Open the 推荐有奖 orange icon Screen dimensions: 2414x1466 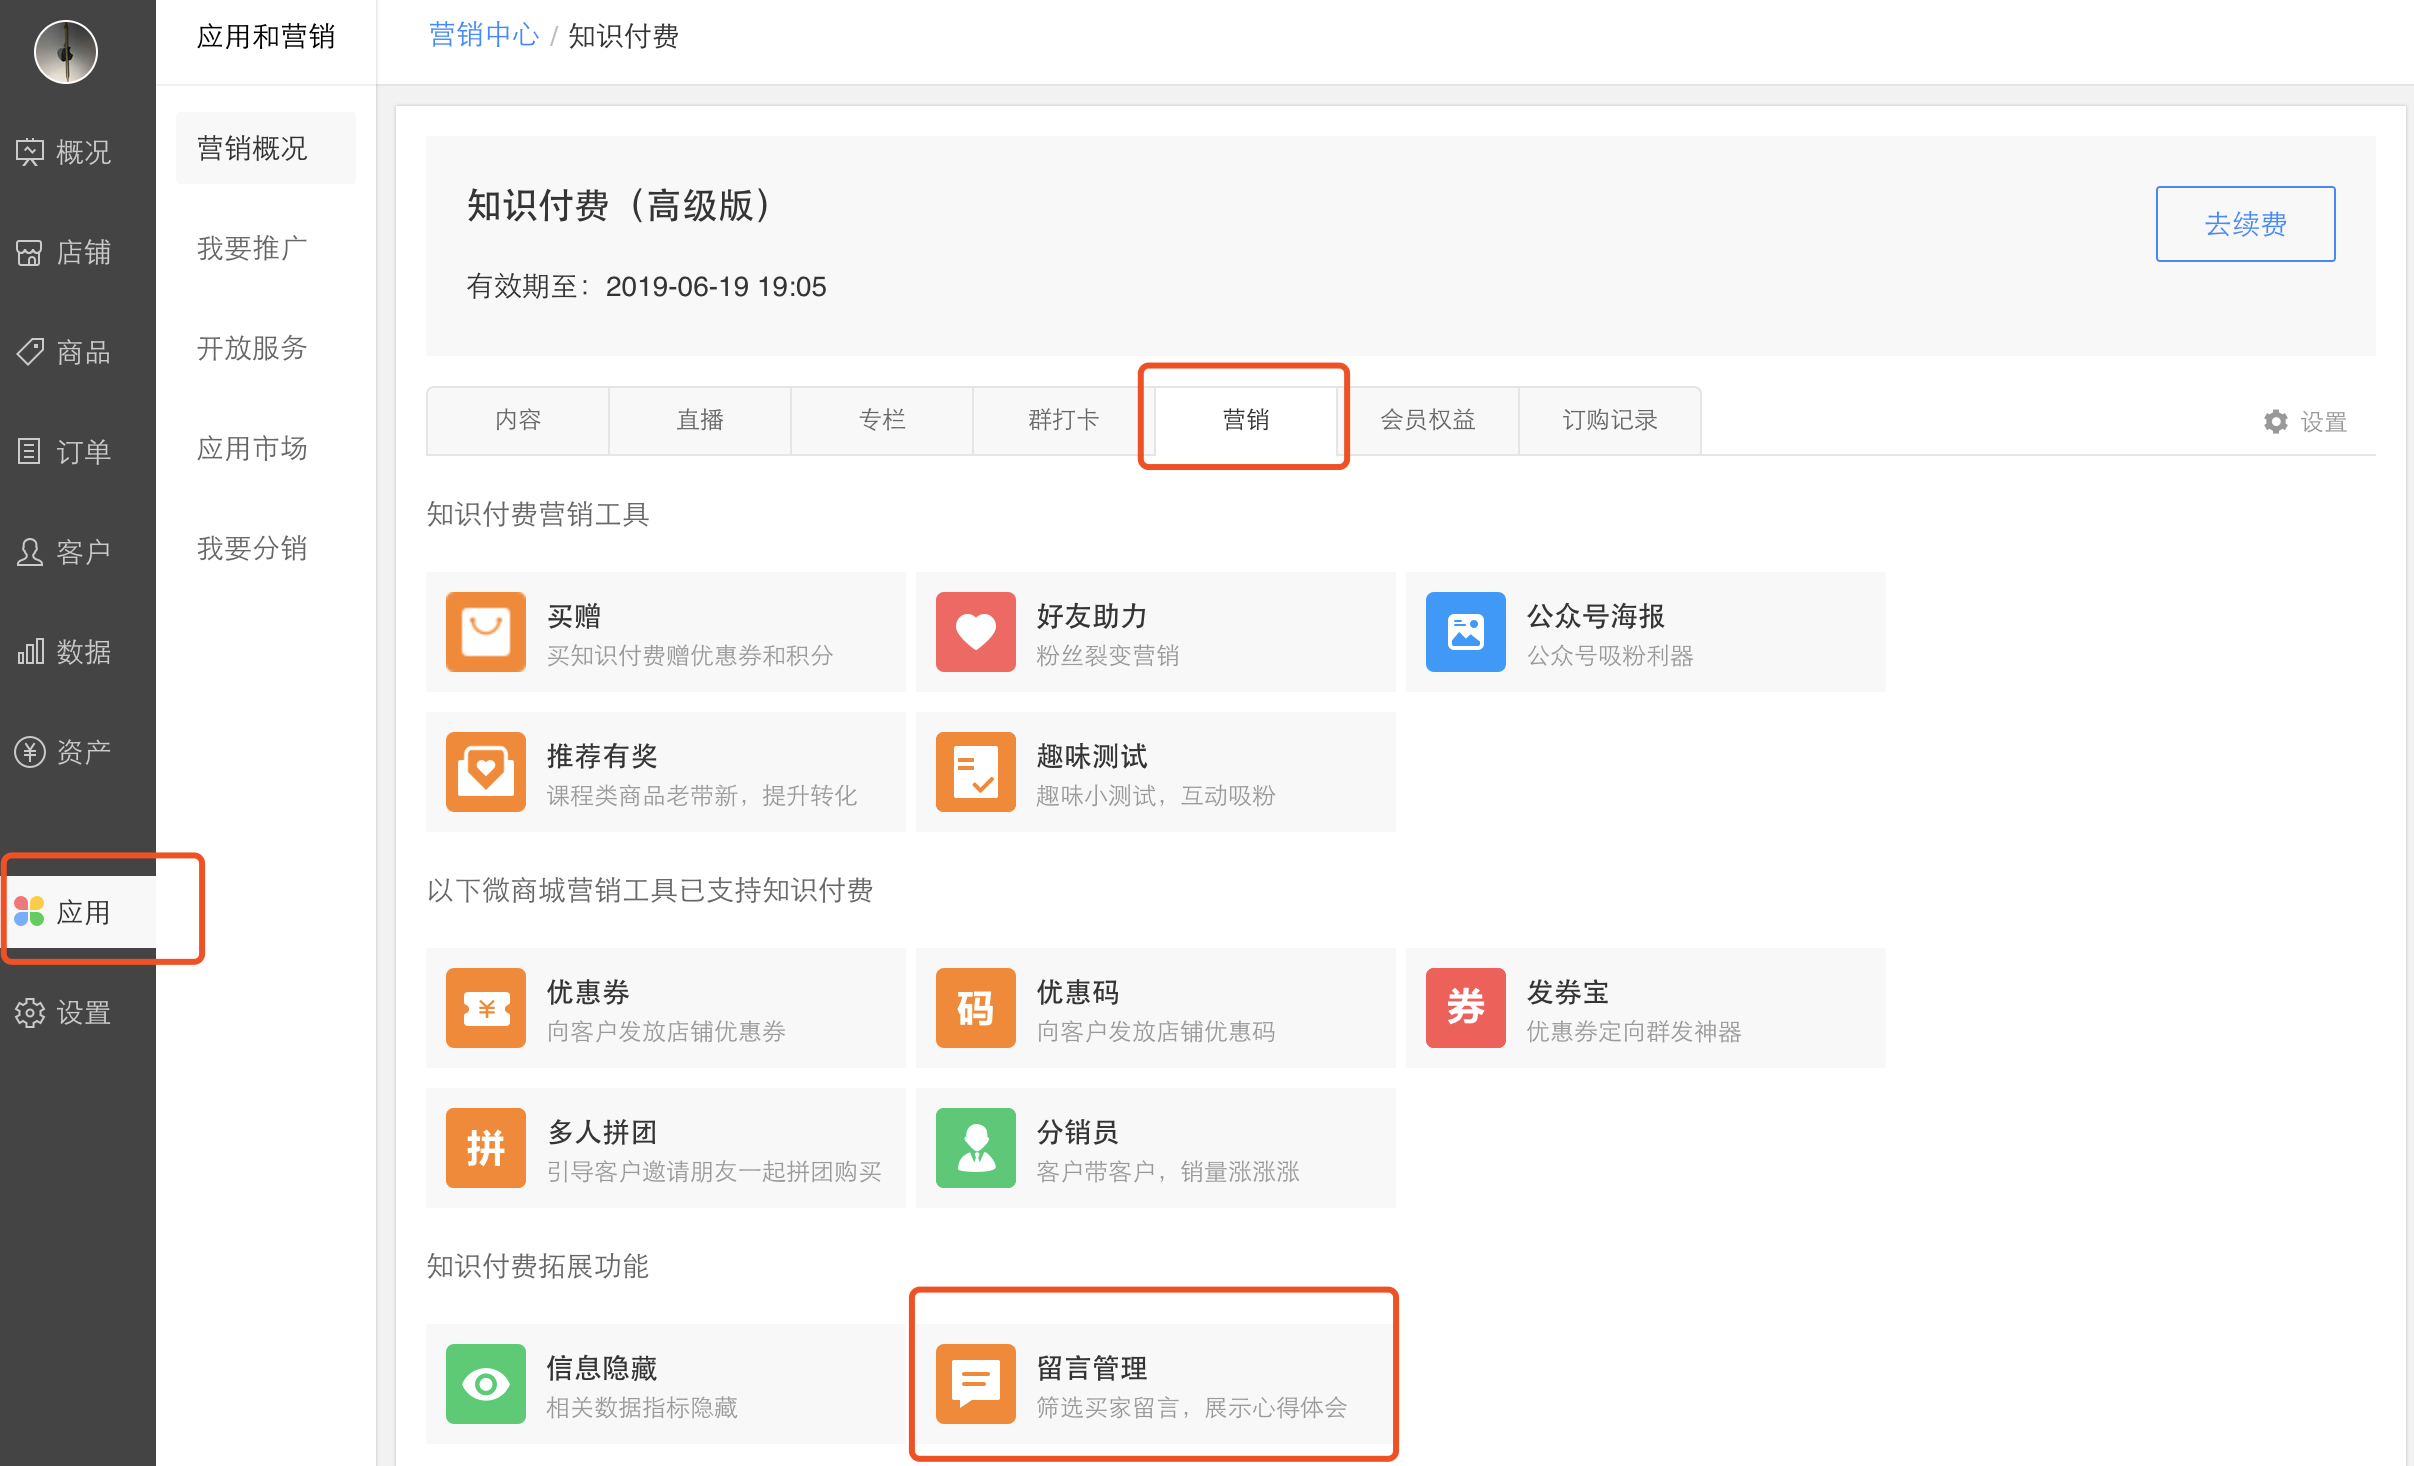(485, 771)
